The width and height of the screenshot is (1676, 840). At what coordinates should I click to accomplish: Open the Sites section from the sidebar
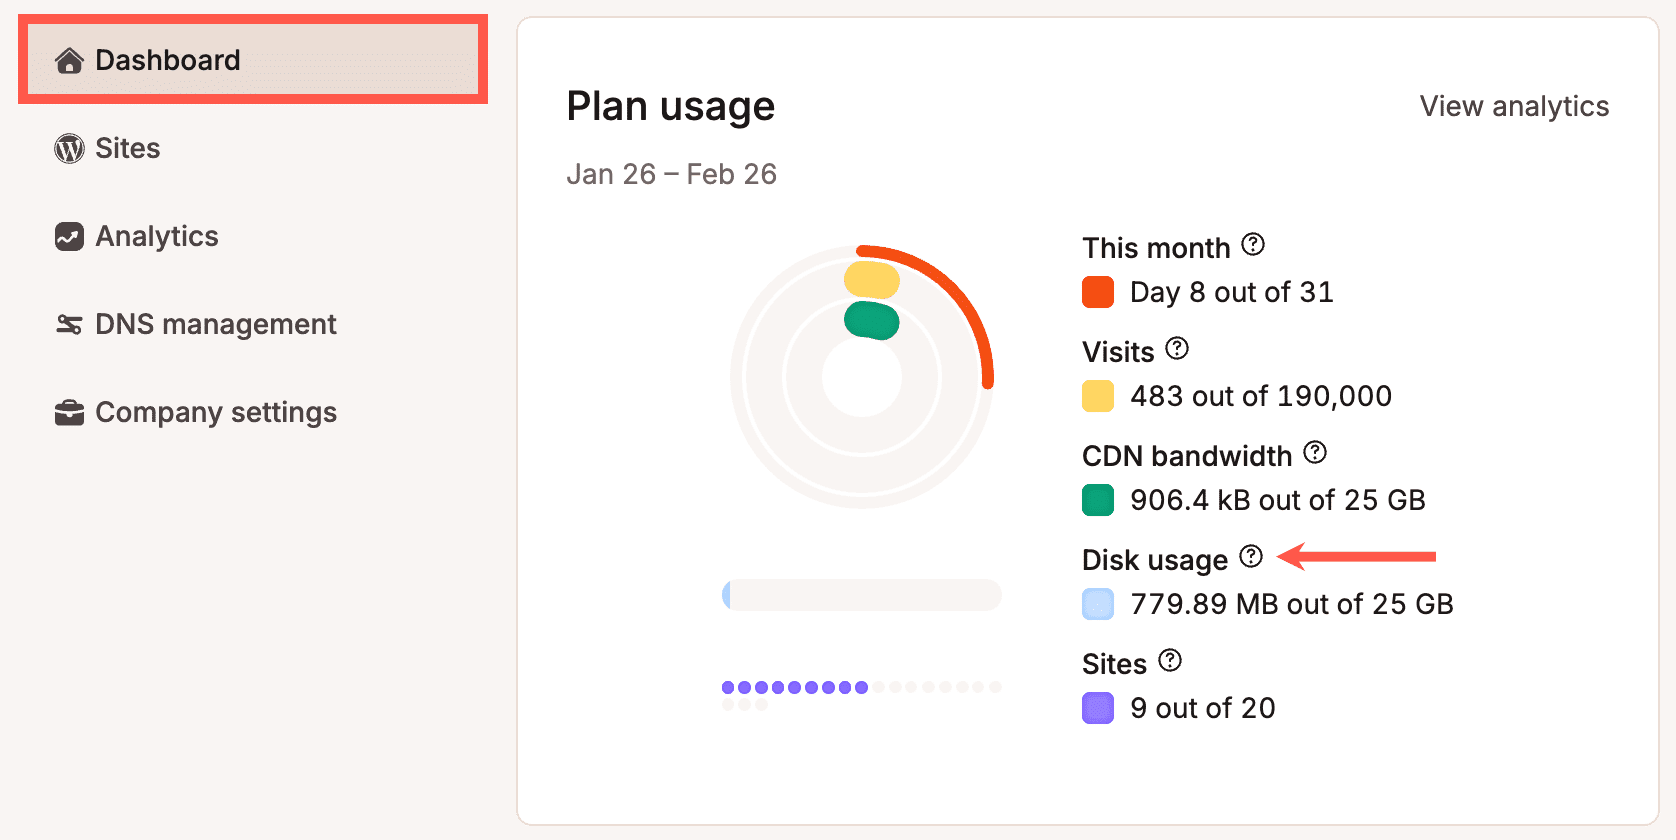(127, 148)
